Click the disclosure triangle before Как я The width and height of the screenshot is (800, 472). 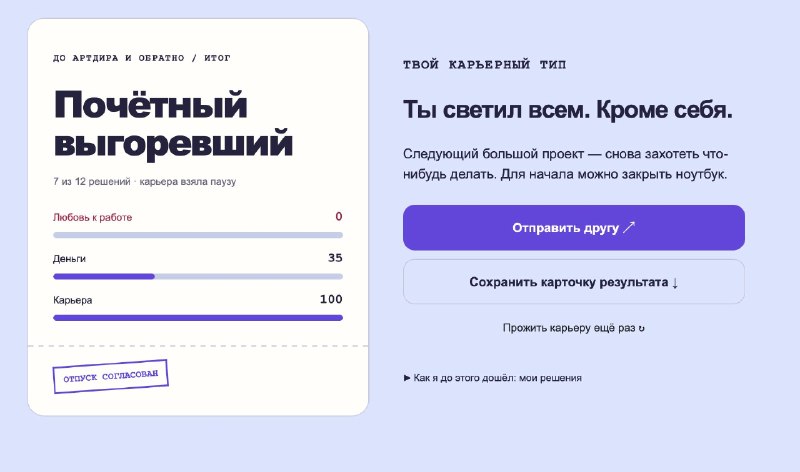pos(407,378)
